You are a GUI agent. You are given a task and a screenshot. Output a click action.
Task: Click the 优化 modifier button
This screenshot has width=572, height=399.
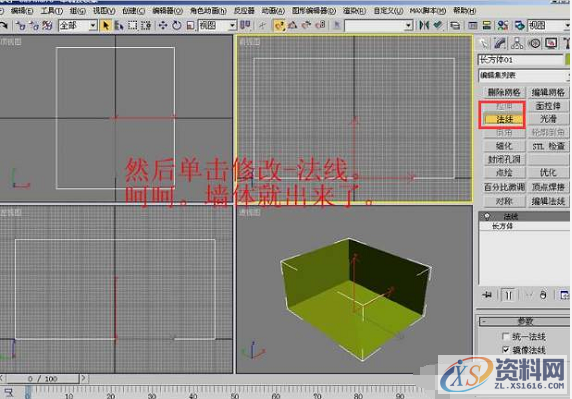tap(548, 173)
